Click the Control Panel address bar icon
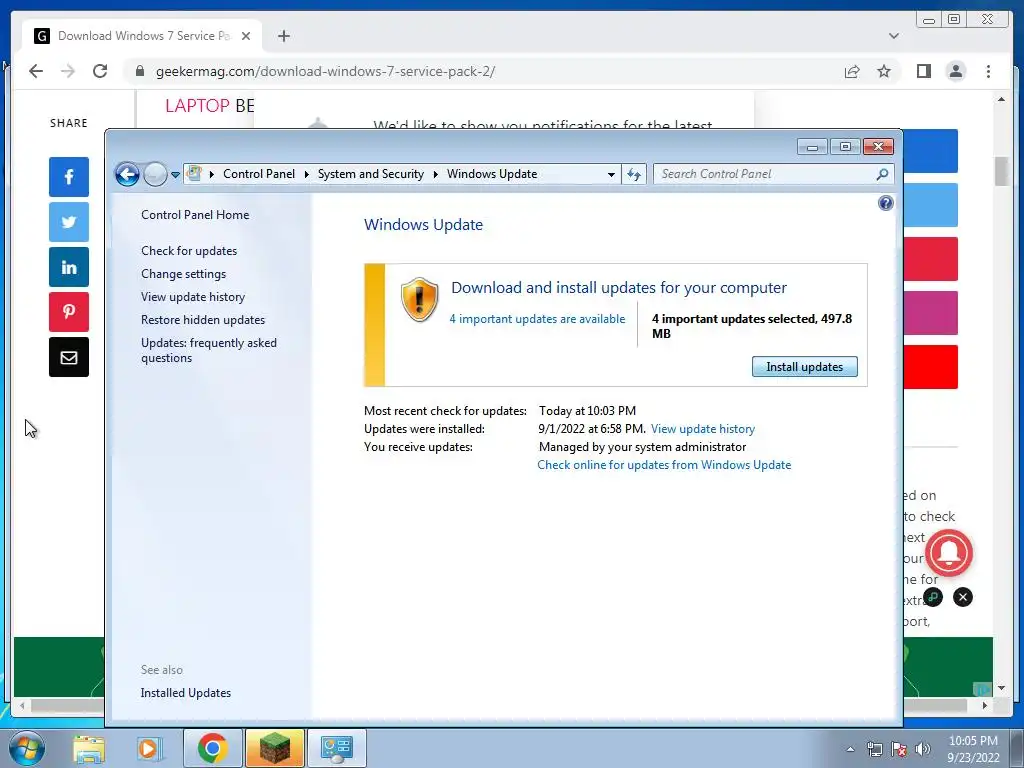The width and height of the screenshot is (1024, 768). tap(194, 174)
